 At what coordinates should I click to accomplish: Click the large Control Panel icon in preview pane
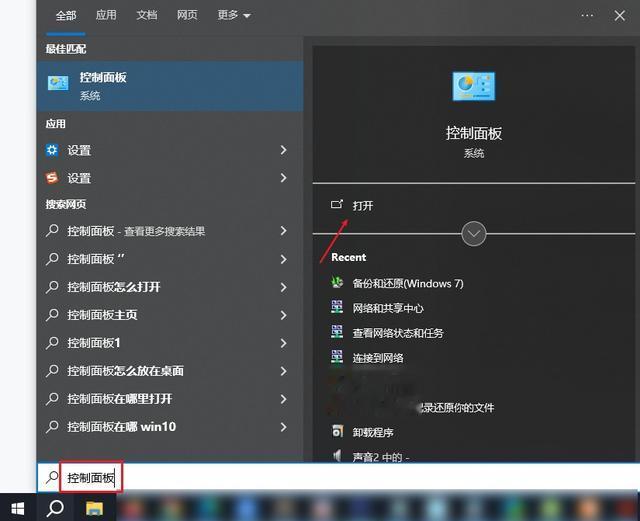(473, 86)
